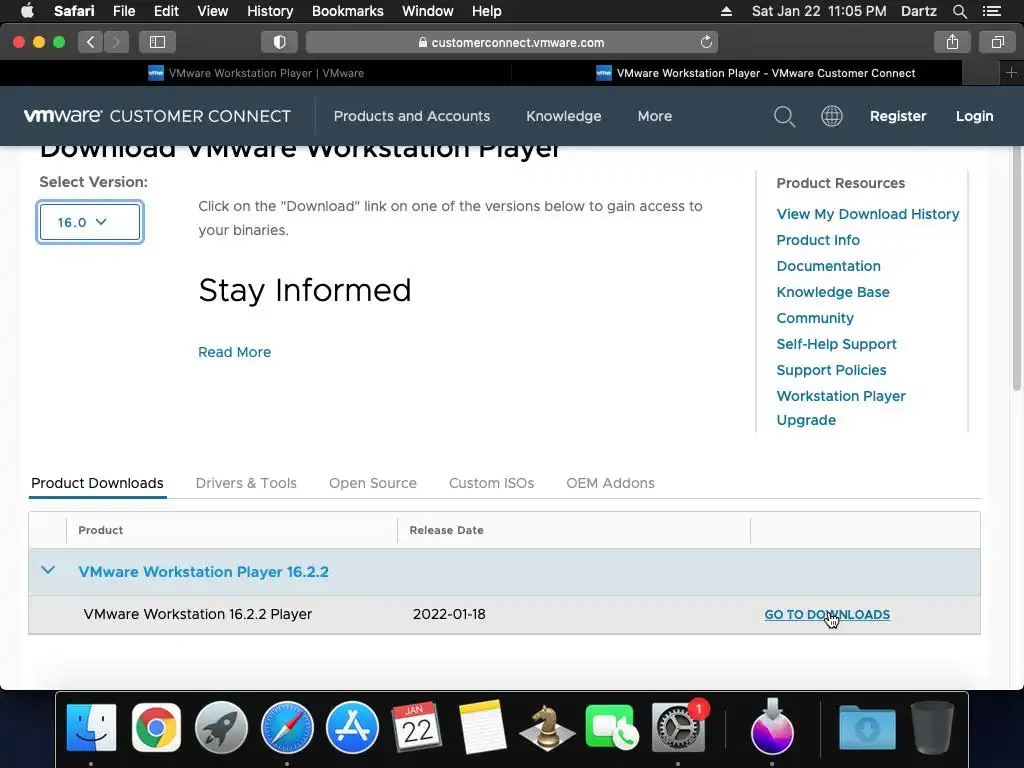Screen dimensions: 1024x768
Task: Open the Knowledge navigation menu
Action: tap(564, 116)
